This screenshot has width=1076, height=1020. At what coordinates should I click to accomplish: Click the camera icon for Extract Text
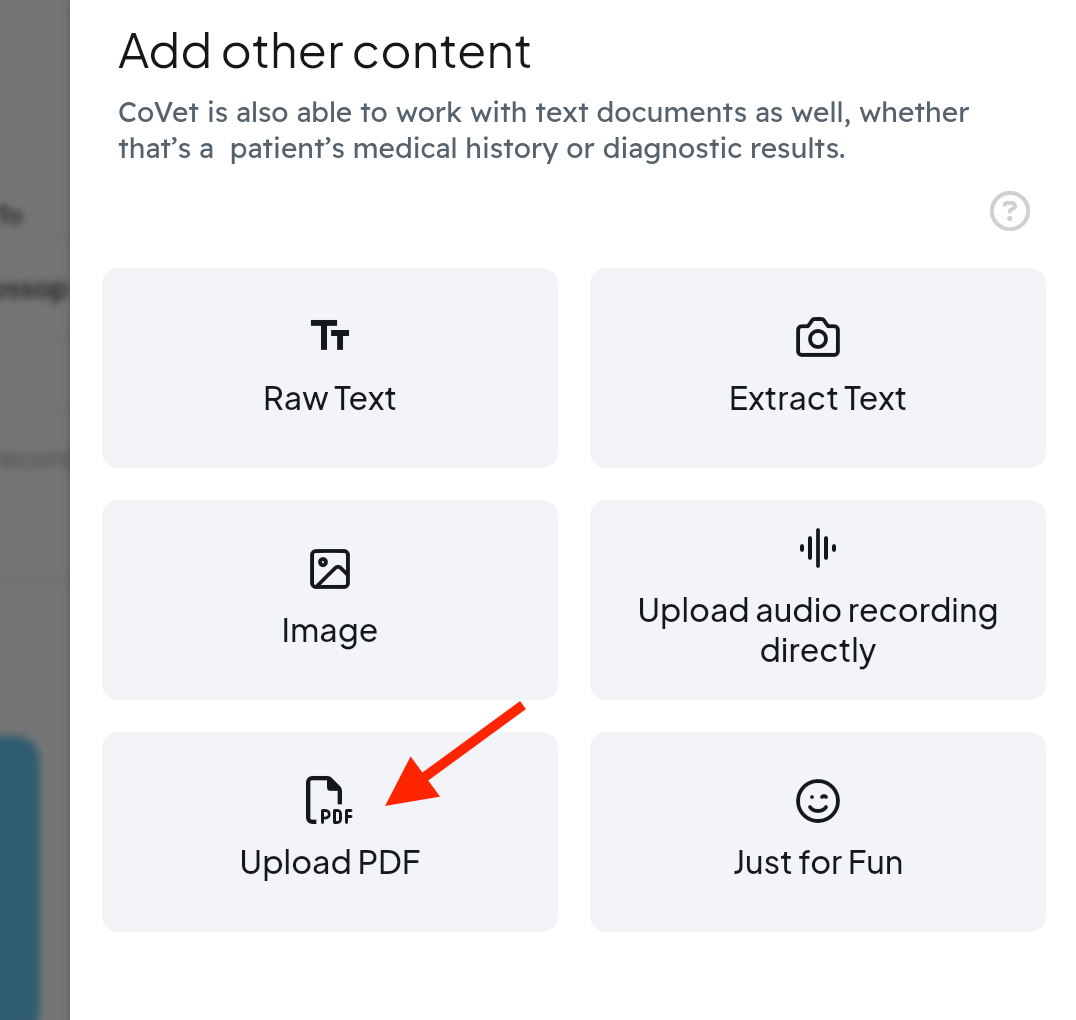(818, 337)
